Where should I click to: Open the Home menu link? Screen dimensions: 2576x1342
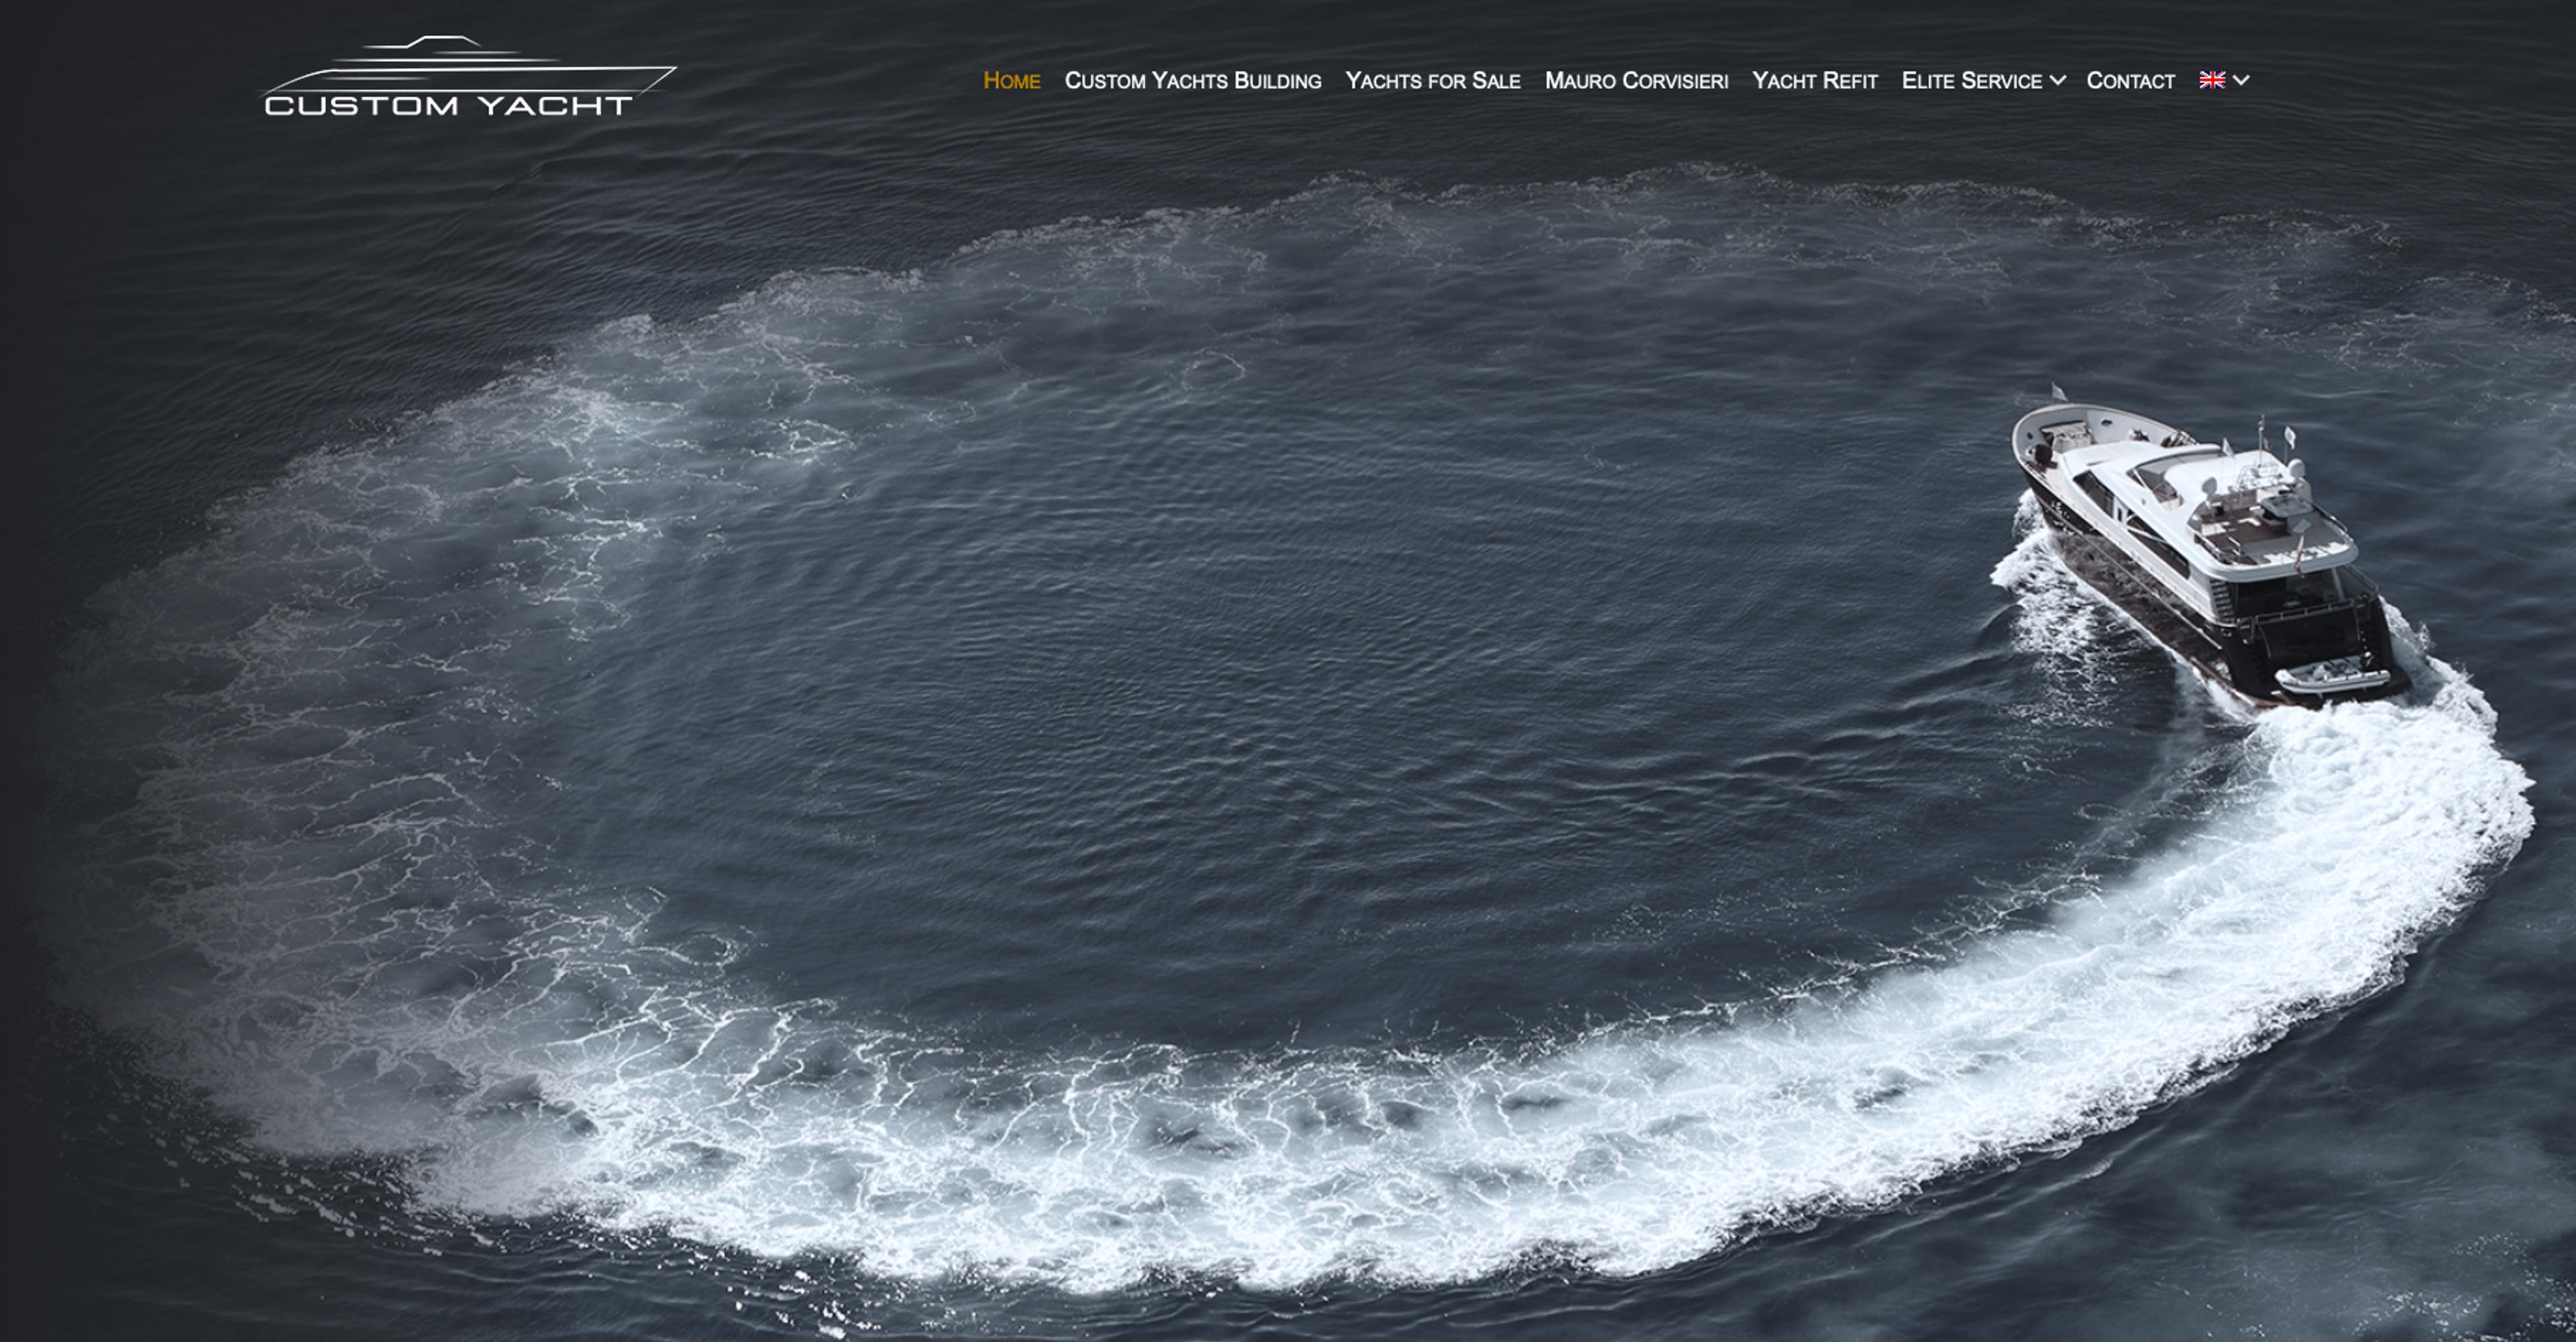pyautogui.click(x=1012, y=80)
